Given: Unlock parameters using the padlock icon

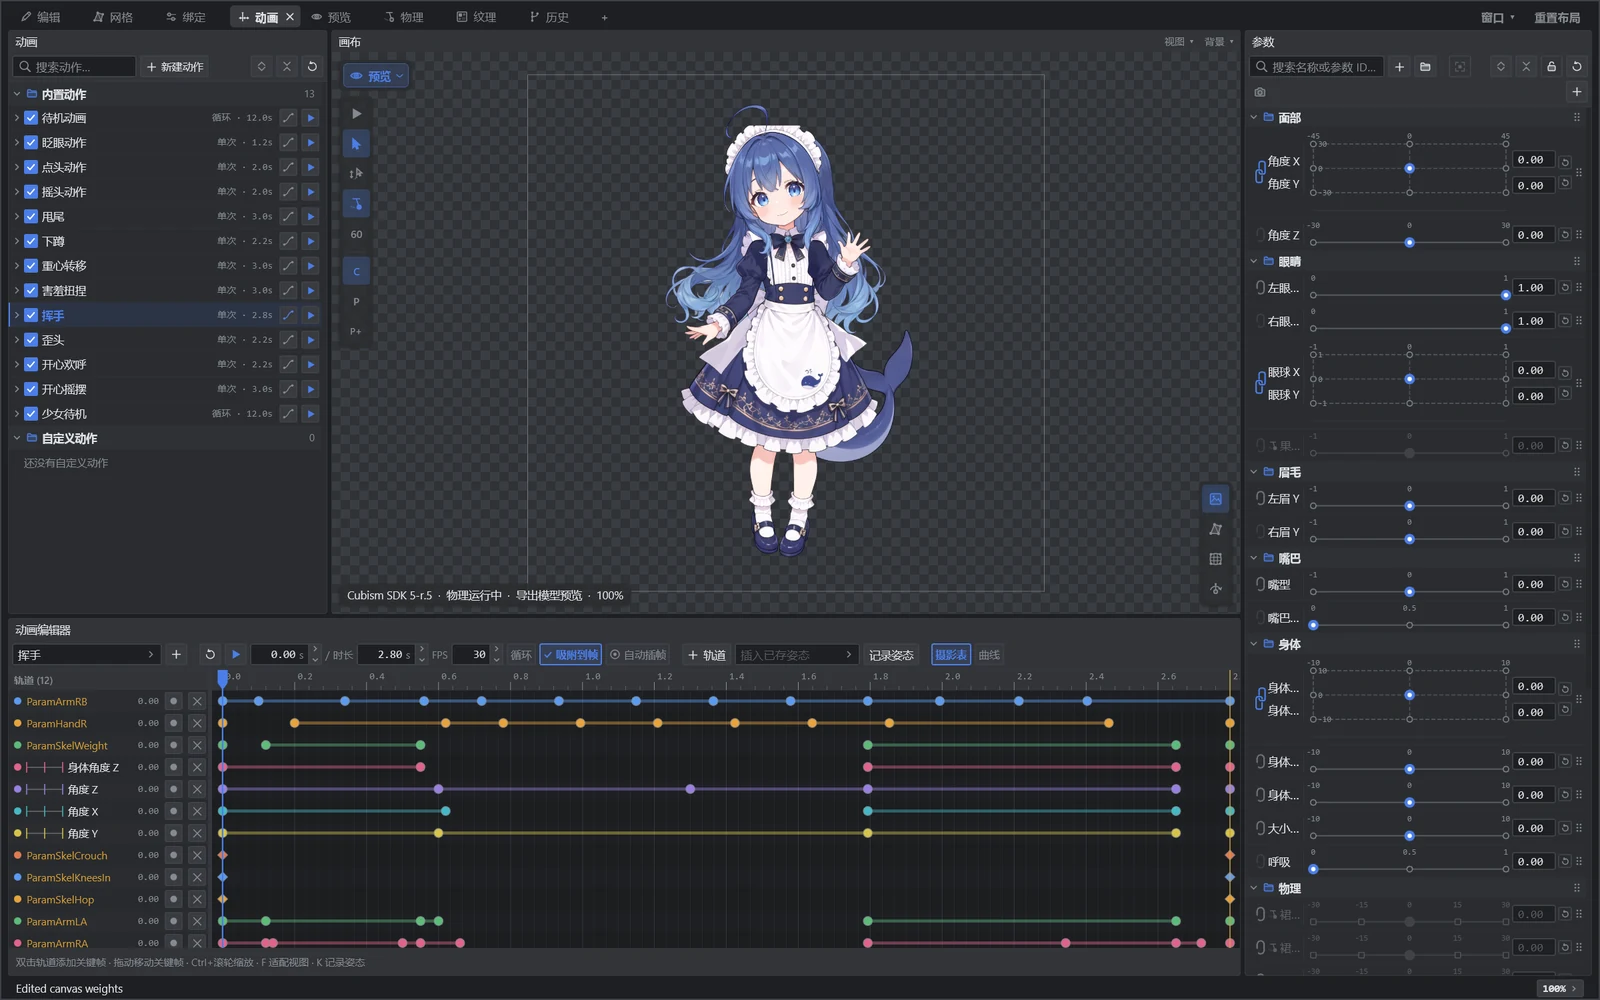Looking at the screenshot, I should tap(1551, 66).
